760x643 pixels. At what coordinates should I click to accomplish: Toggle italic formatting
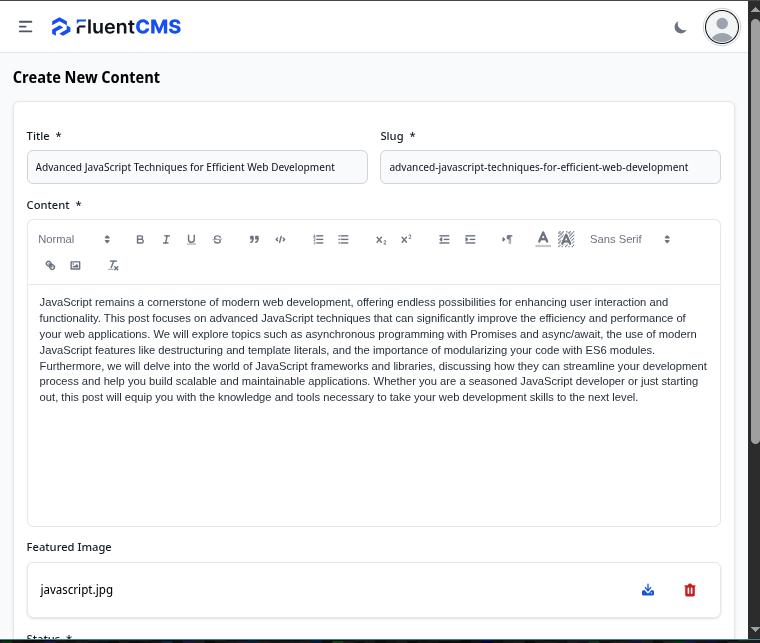(x=166, y=239)
